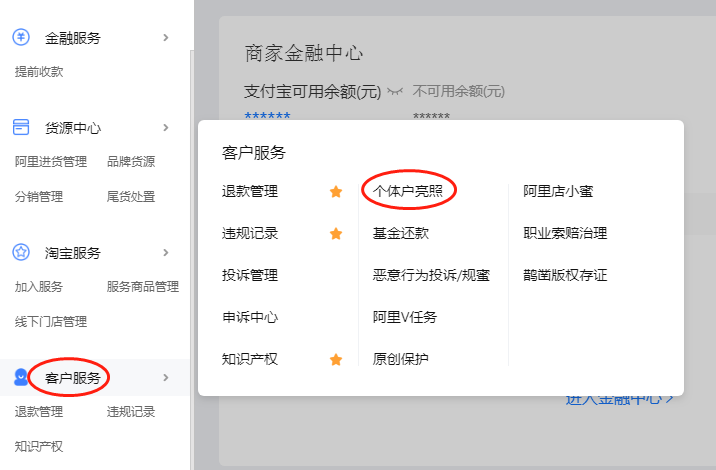The height and width of the screenshot is (470, 716).
Task: Click 知识产权 link under sidebar 客户服务
Action: click(39, 446)
